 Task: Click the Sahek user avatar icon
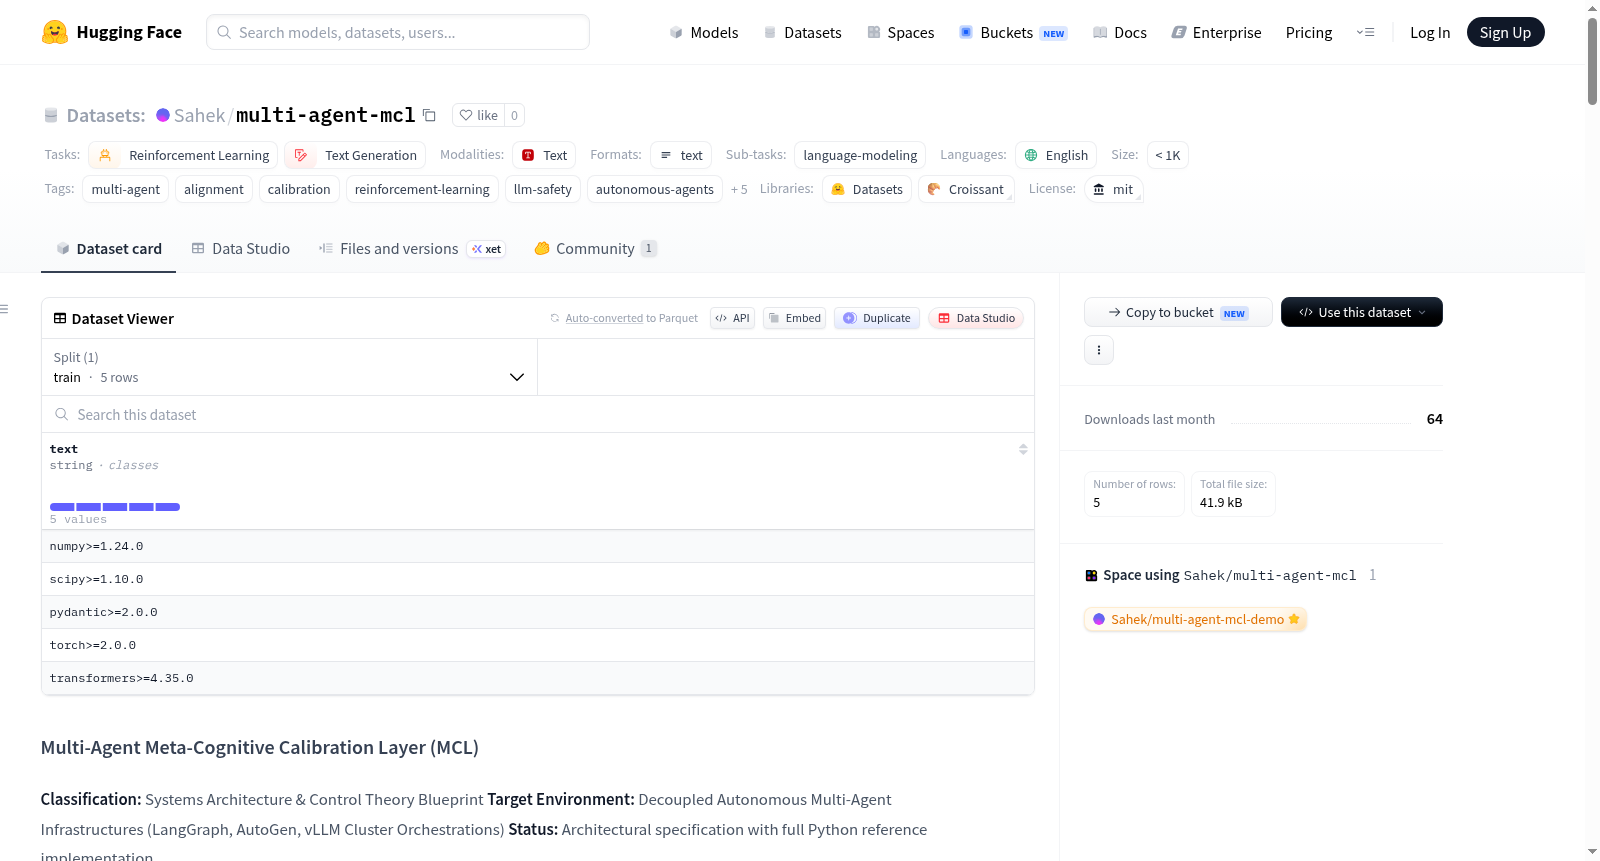(x=163, y=115)
